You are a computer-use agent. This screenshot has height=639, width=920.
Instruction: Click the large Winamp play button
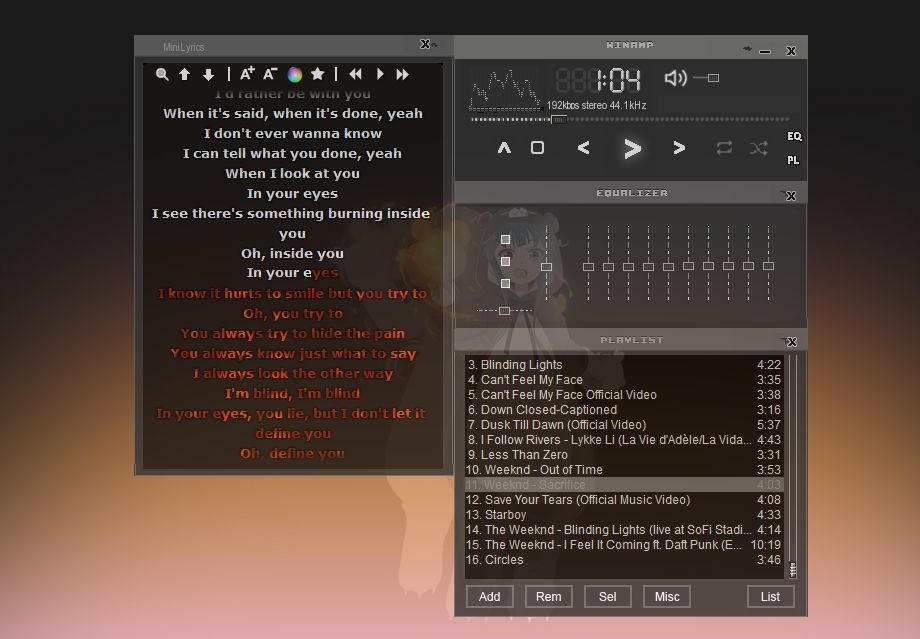coord(632,149)
